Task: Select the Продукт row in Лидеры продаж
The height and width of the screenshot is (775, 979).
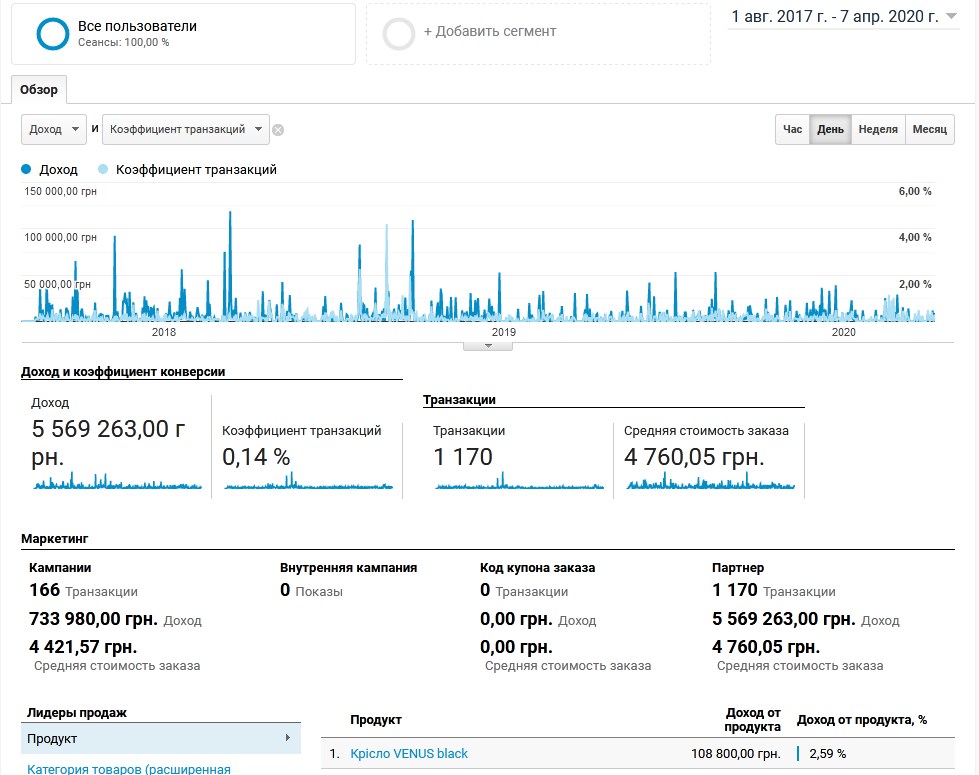Action: pos(160,738)
